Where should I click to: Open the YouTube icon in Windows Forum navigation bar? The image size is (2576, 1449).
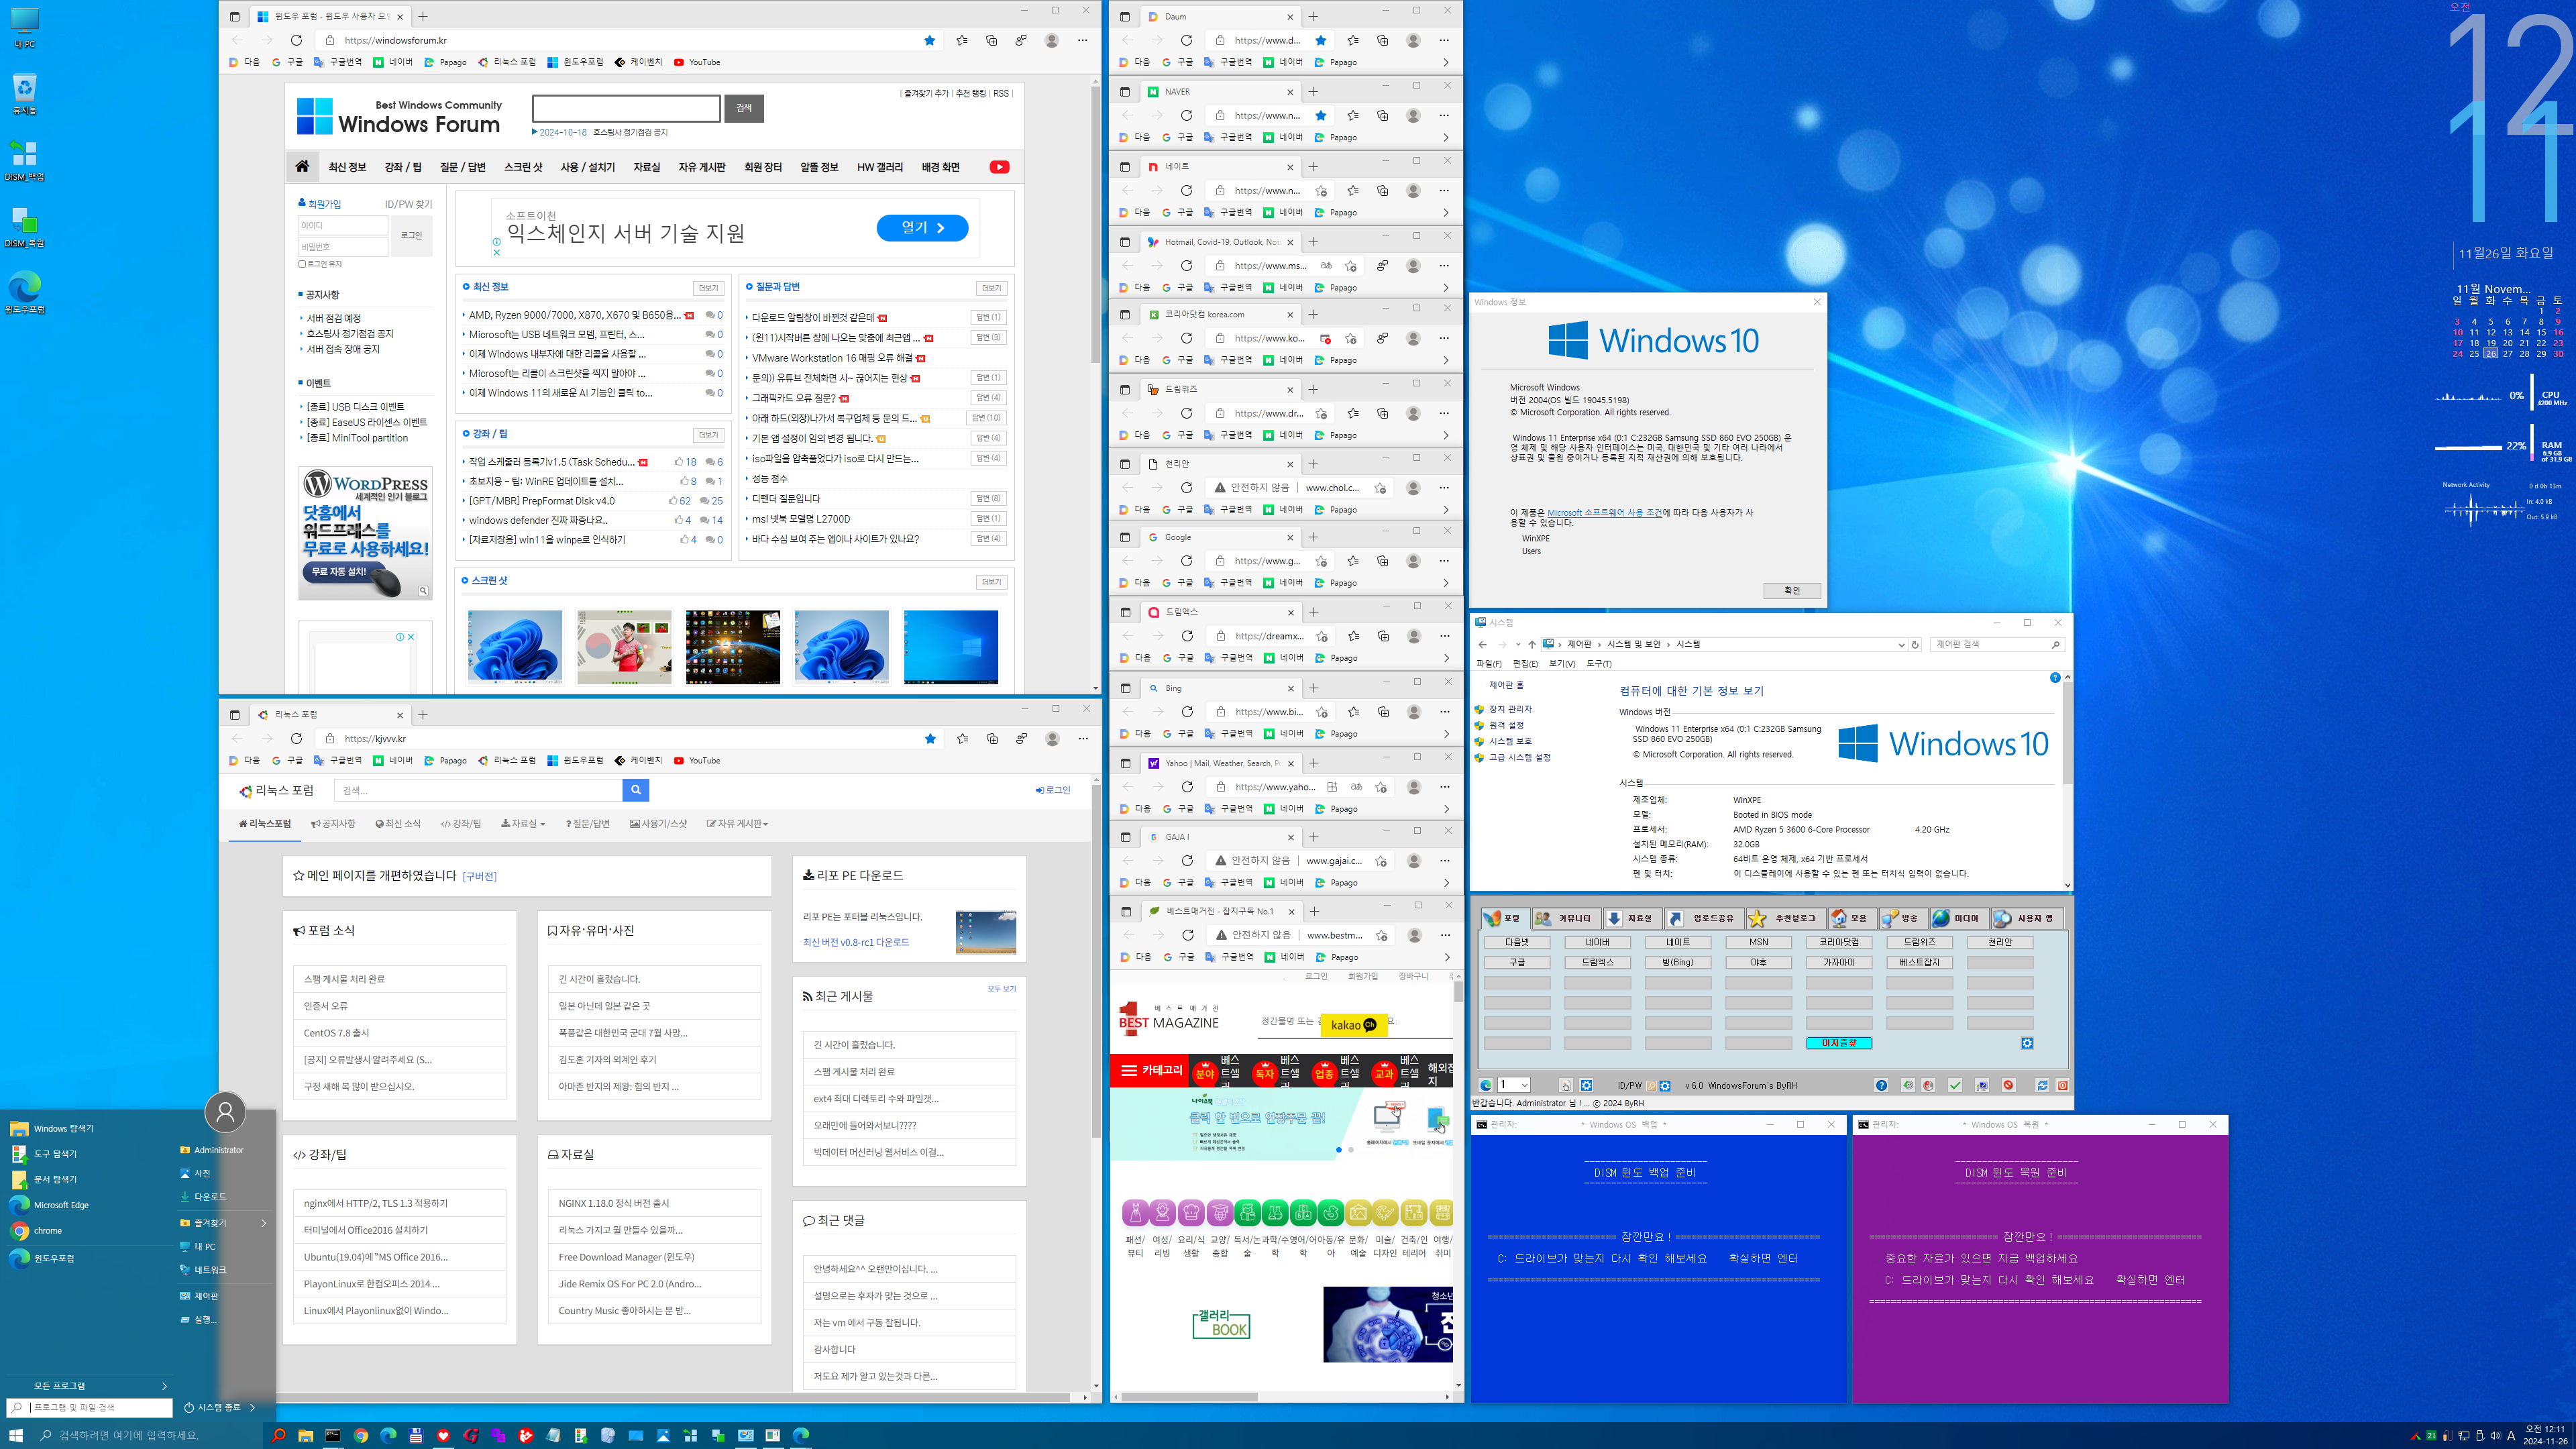(999, 167)
